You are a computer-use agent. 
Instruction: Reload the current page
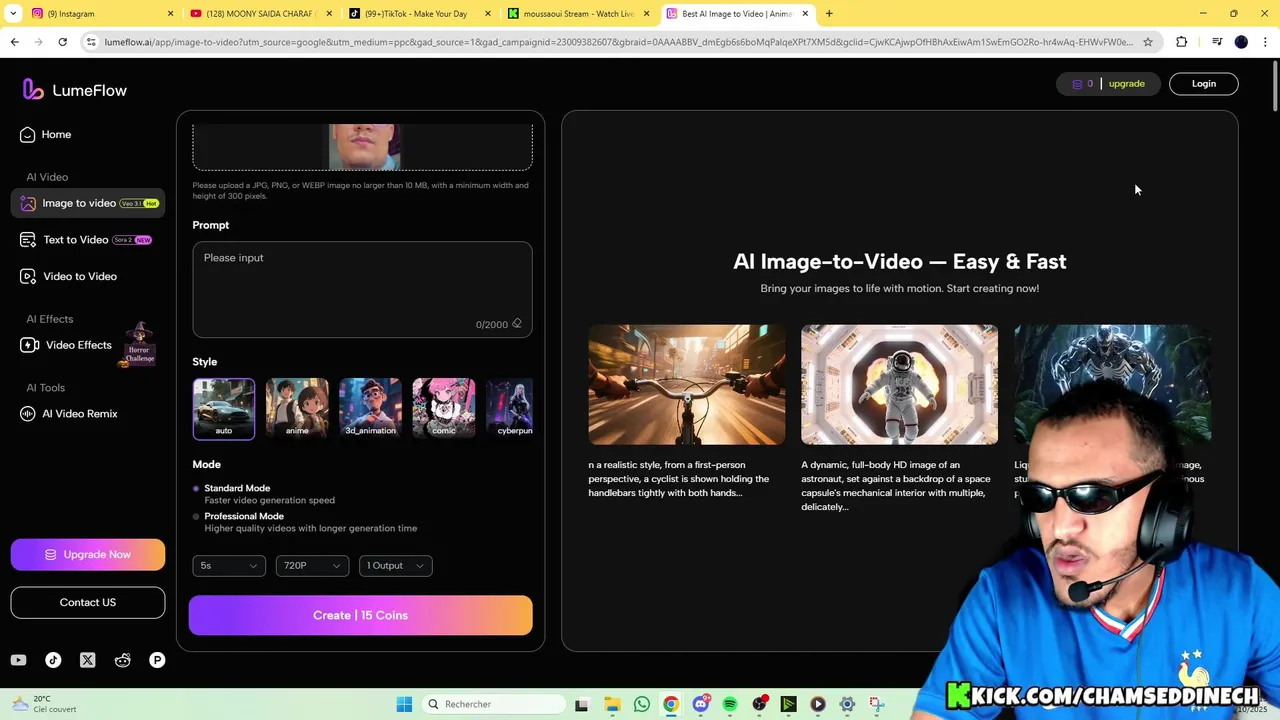pyautogui.click(x=62, y=42)
